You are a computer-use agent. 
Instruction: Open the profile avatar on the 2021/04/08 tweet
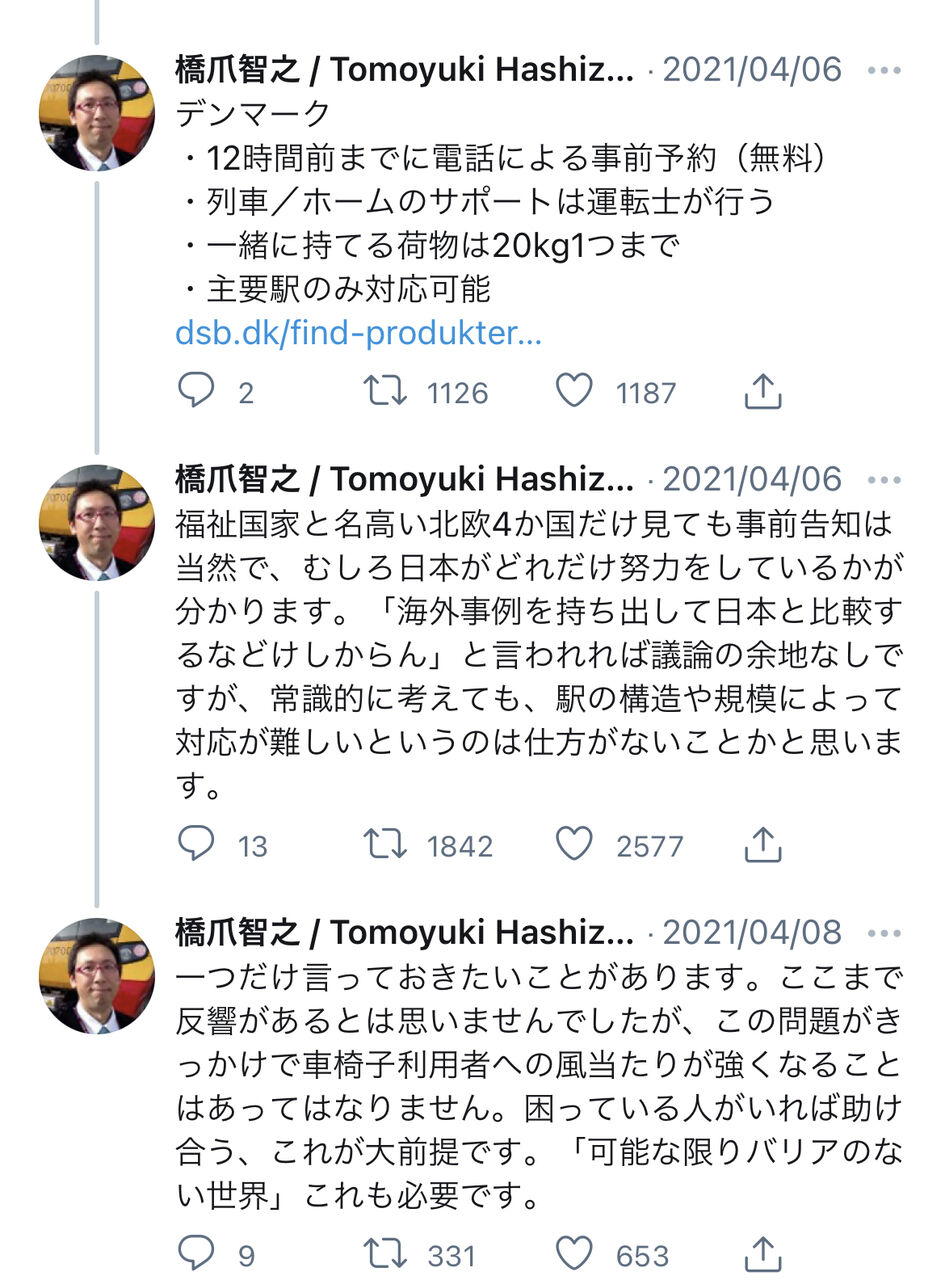96,975
